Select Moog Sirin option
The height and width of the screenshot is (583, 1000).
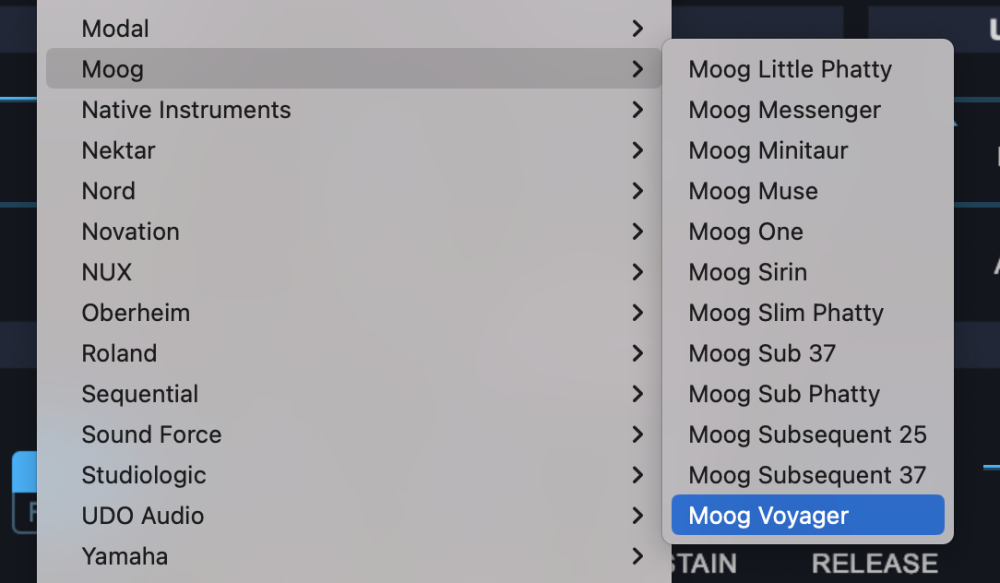point(747,272)
